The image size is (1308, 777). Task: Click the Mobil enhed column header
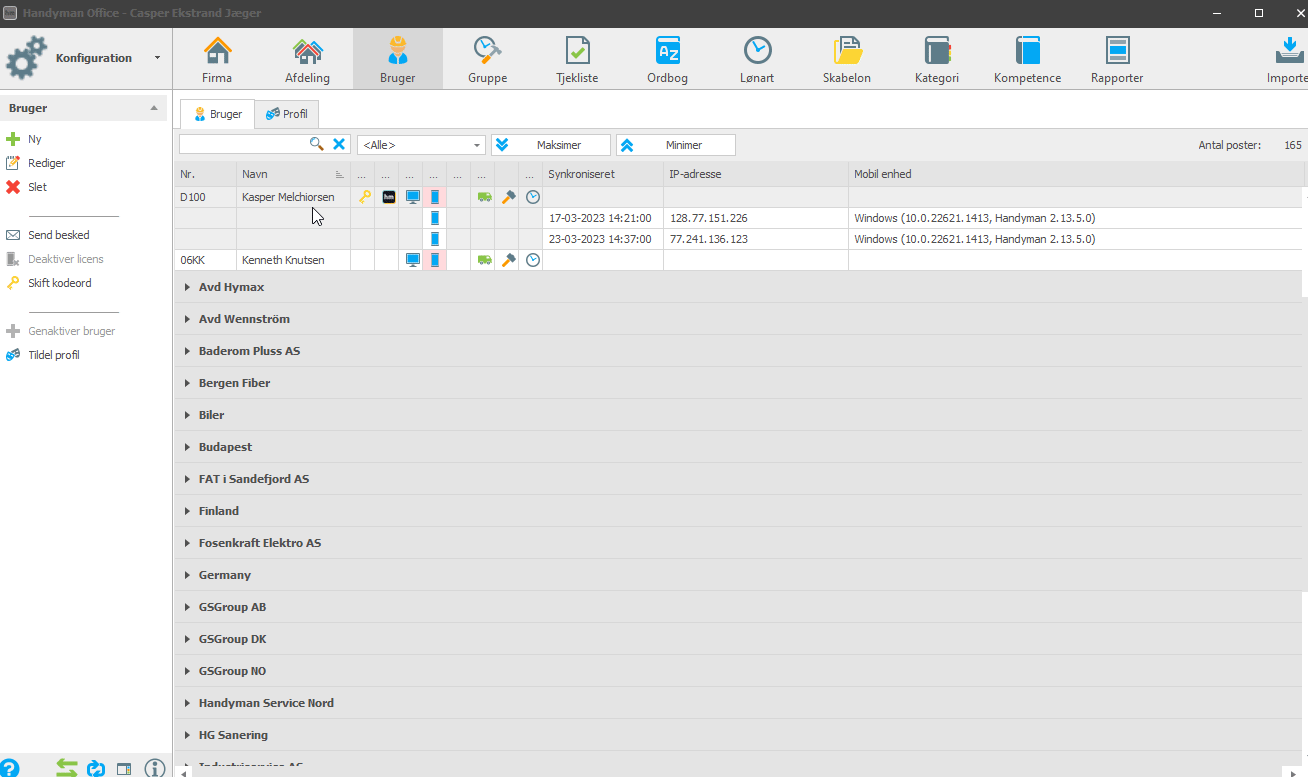[1076, 174]
